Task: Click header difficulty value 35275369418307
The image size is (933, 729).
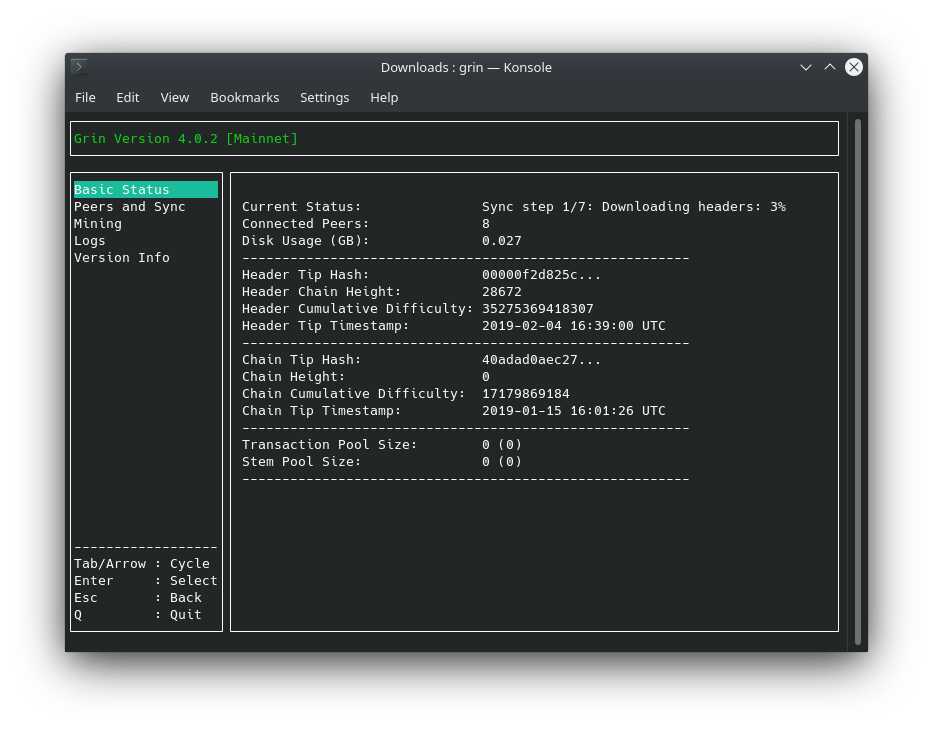Action: coord(537,309)
